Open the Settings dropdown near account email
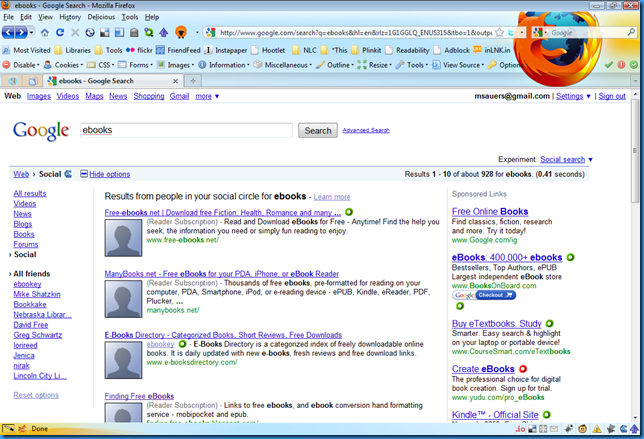Screen dimensions: 644x439 tap(589, 96)
